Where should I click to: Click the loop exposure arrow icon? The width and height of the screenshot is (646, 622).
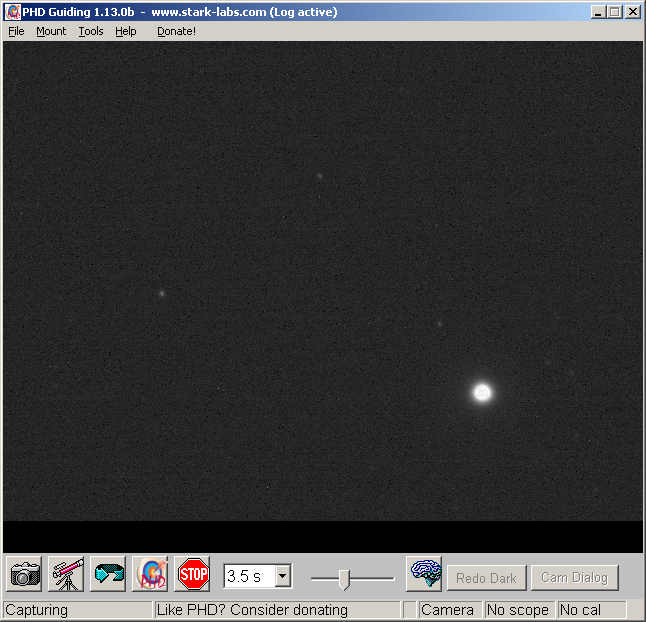pyautogui.click(x=108, y=574)
